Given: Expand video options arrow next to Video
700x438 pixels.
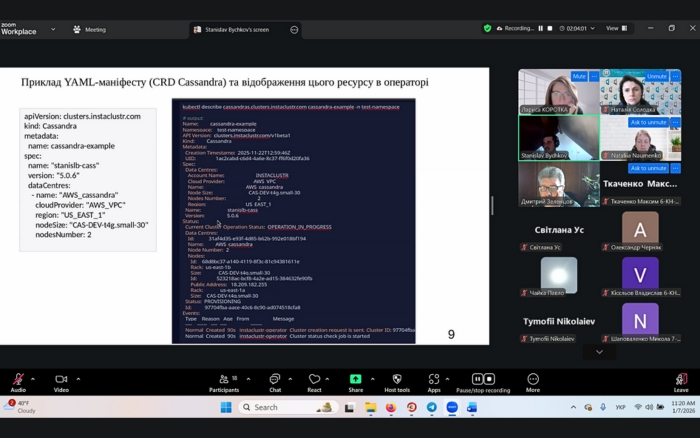Looking at the screenshot, I should click(77, 379).
